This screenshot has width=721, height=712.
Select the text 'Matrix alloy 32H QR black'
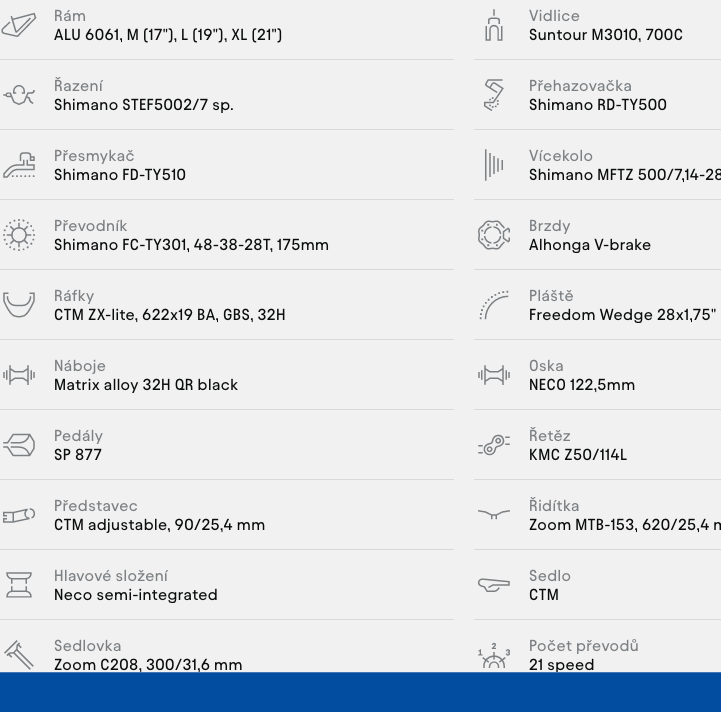[x=146, y=385]
